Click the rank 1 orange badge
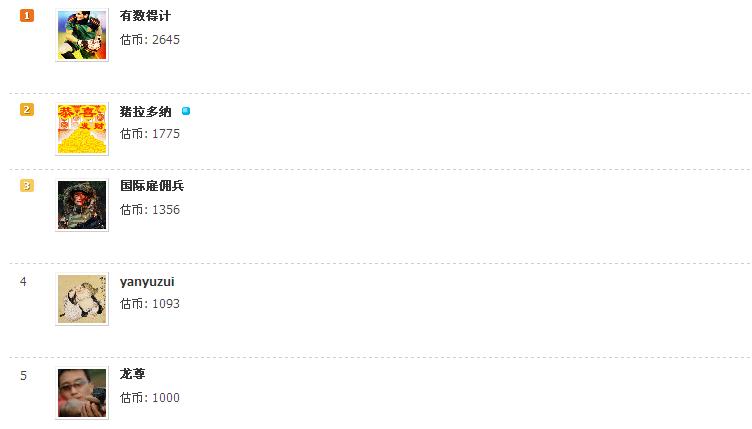Image resolution: width=752 pixels, height=429 pixels. tap(27, 15)
